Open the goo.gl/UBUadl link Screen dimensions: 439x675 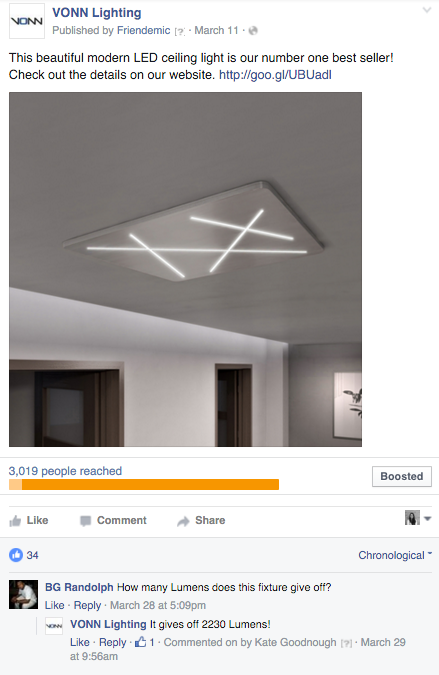pos(275,75)
